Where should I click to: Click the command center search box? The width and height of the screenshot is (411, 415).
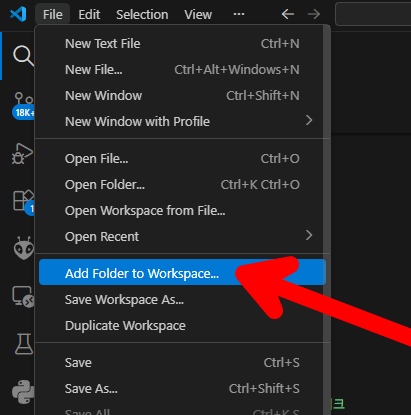click(373, 14)
